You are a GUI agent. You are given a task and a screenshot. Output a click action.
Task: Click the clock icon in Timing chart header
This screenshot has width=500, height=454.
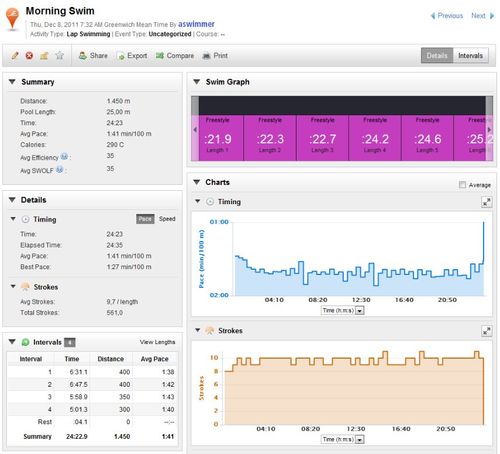[210, 202]
